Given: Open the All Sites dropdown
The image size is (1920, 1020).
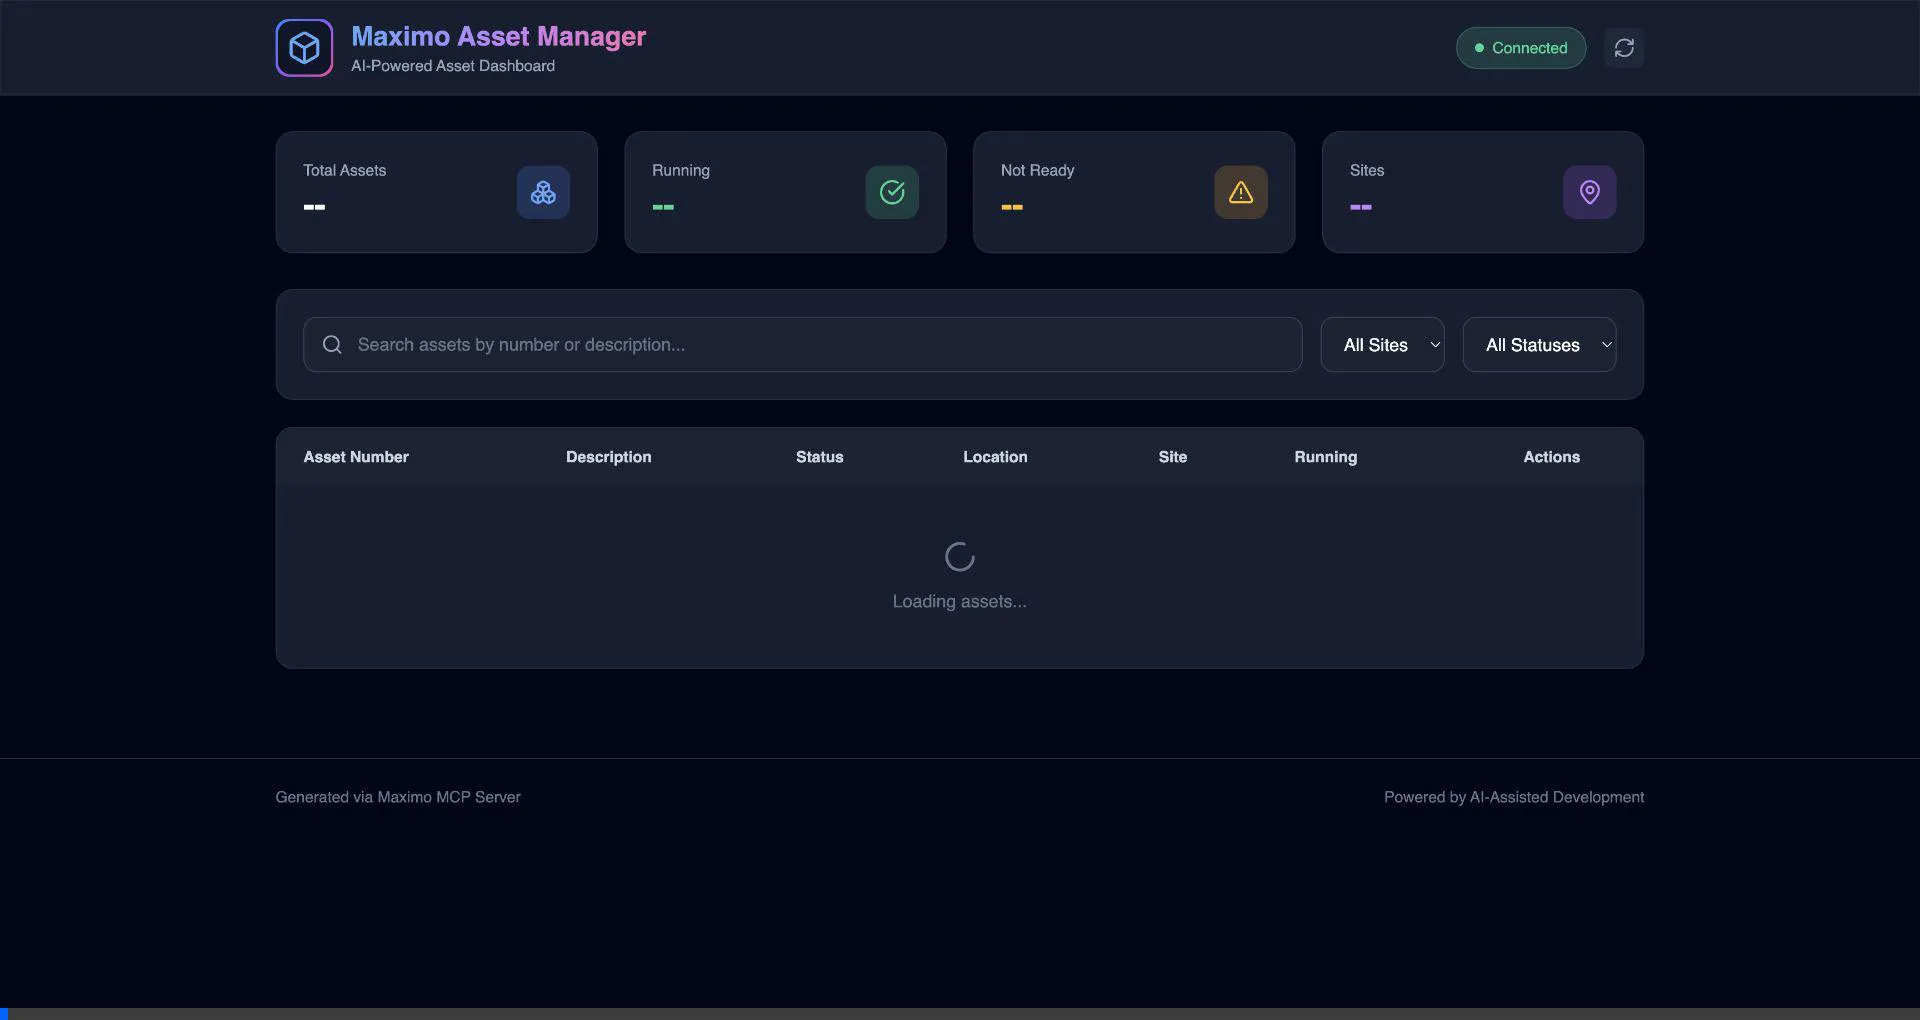Looking at the screenshot, I should click(1383, 345).
